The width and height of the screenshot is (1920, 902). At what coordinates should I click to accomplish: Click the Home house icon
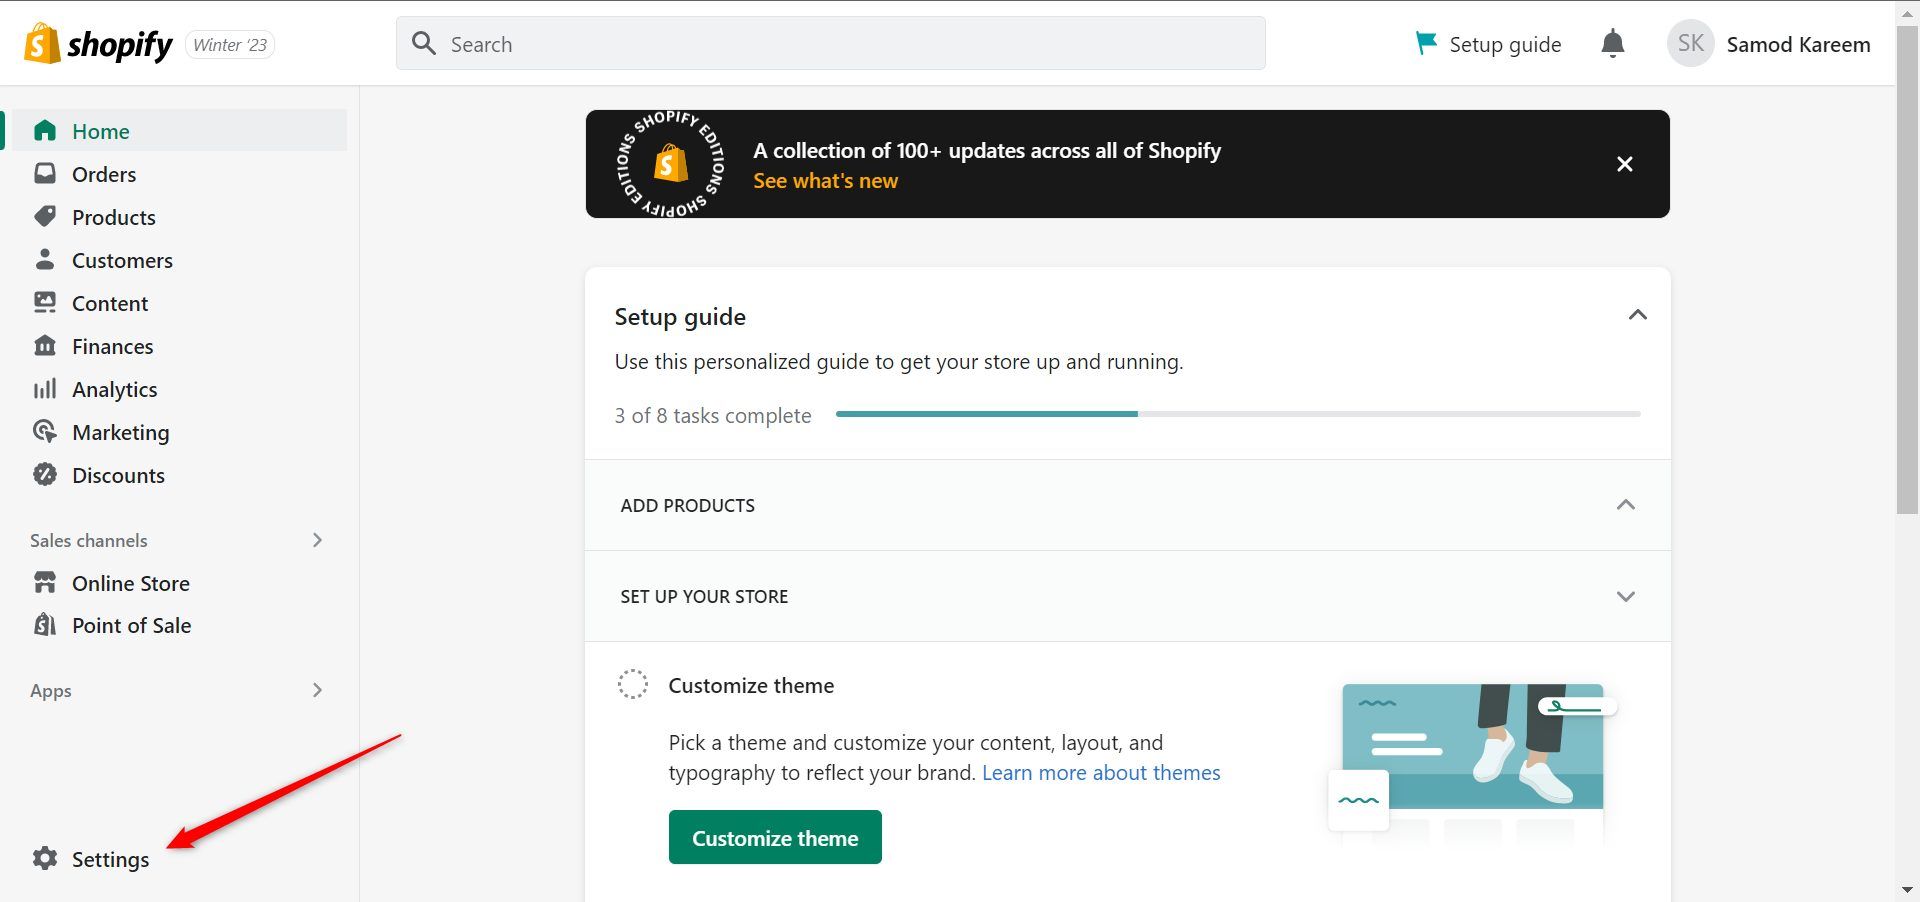(45, 131)
